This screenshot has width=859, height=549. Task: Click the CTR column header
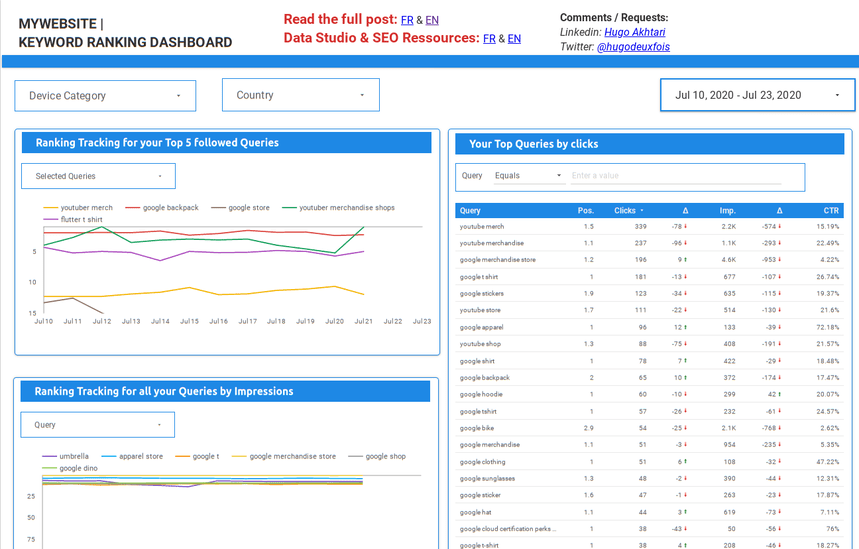pyautogui.click(x=831, y=211)
